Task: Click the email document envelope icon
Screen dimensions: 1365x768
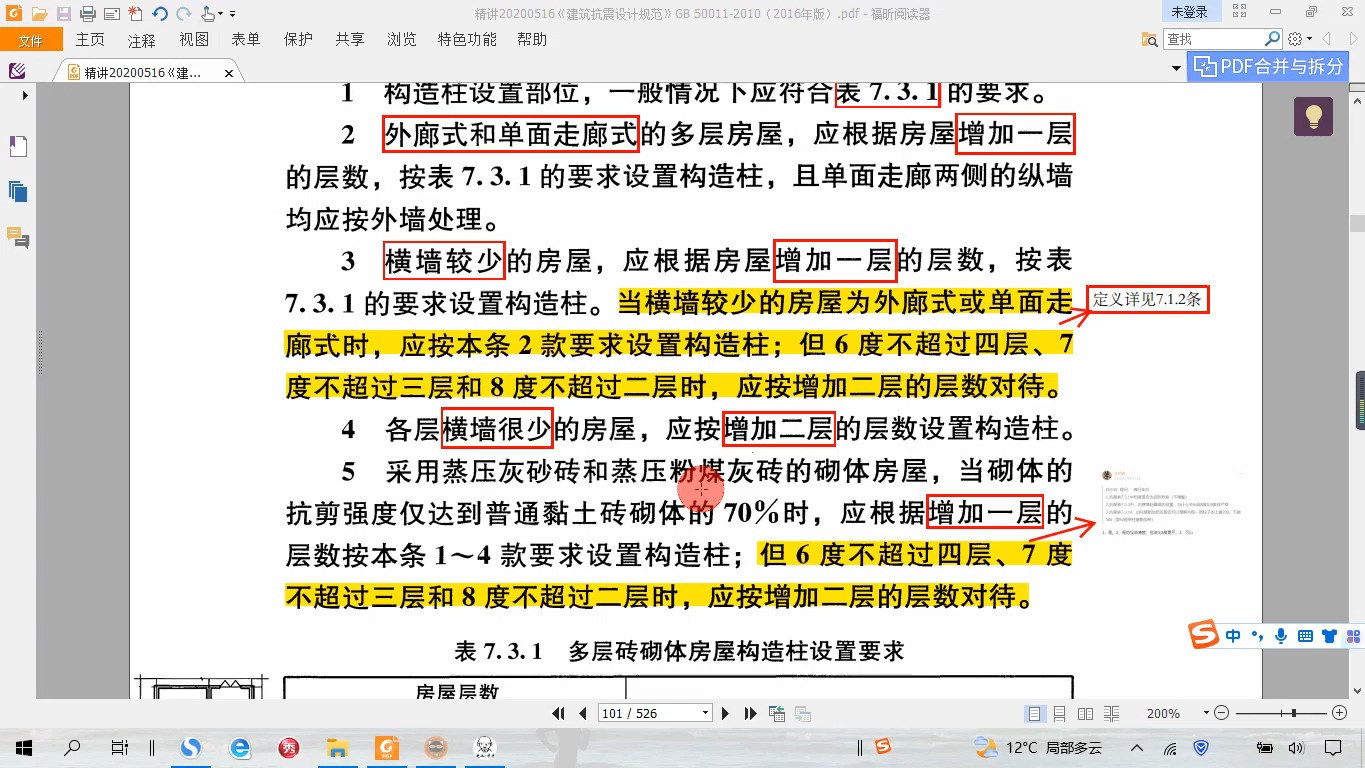Action: click(x=111, y=13)
